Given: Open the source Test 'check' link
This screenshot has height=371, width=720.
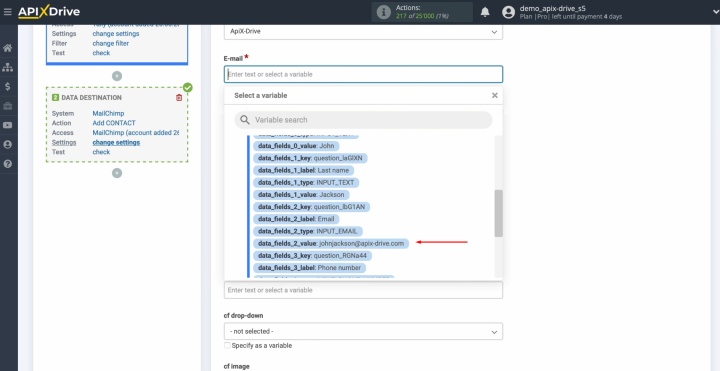Looking at the screenshot, I should pyautogui.click(x=101, y=53).
